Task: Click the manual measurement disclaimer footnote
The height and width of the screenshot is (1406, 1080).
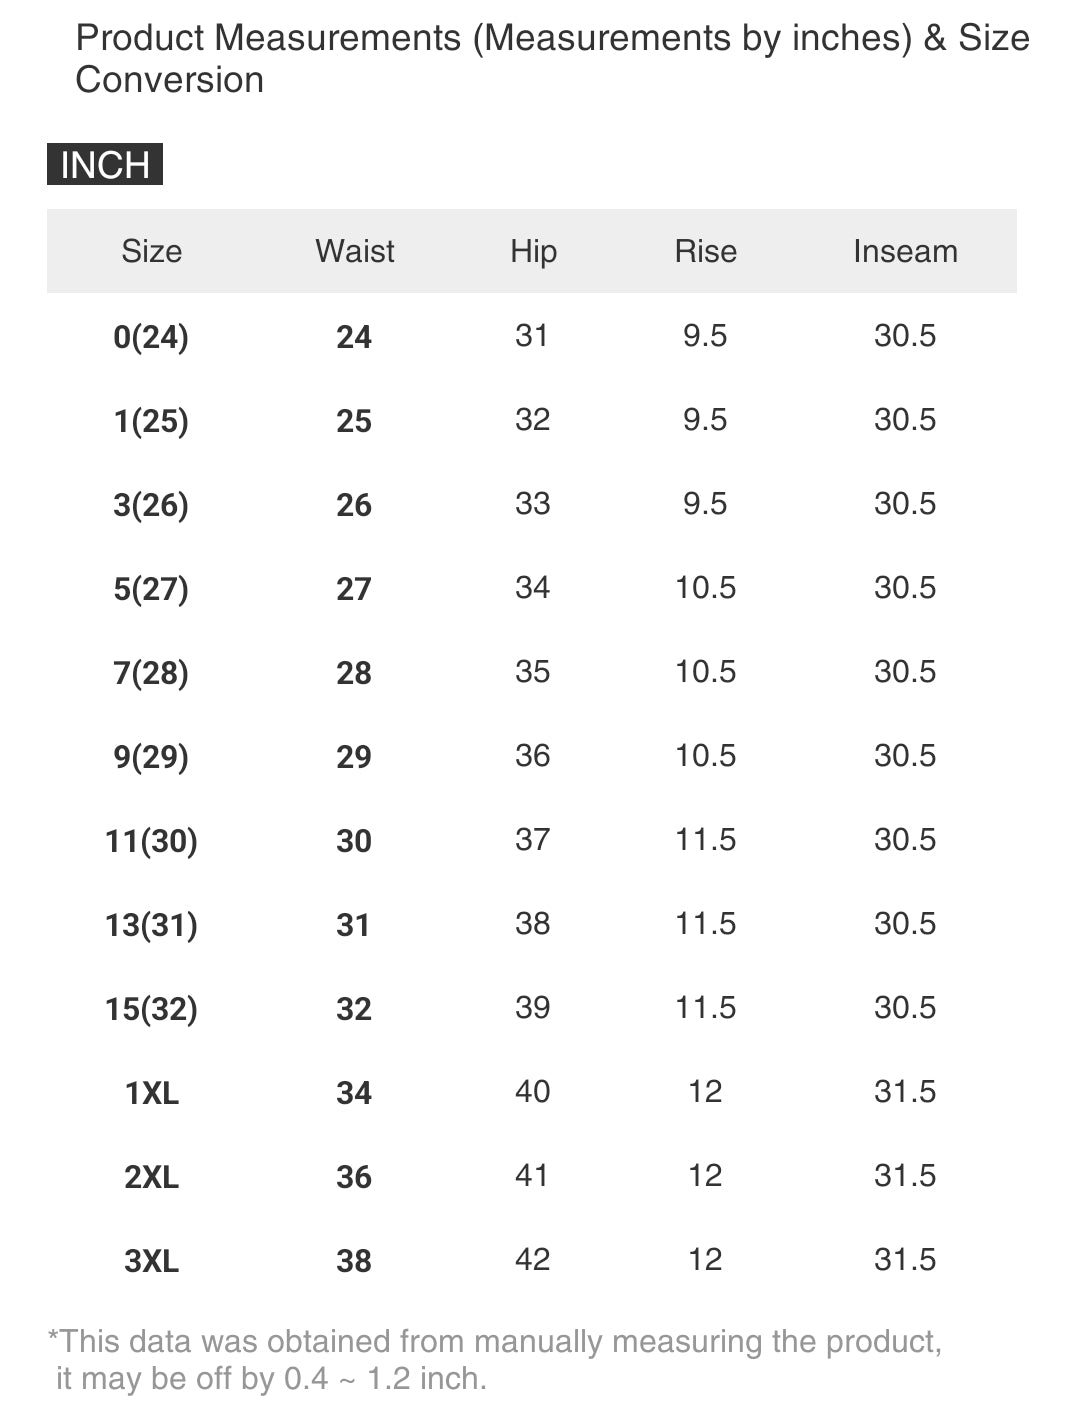Action: [495, 1359]
